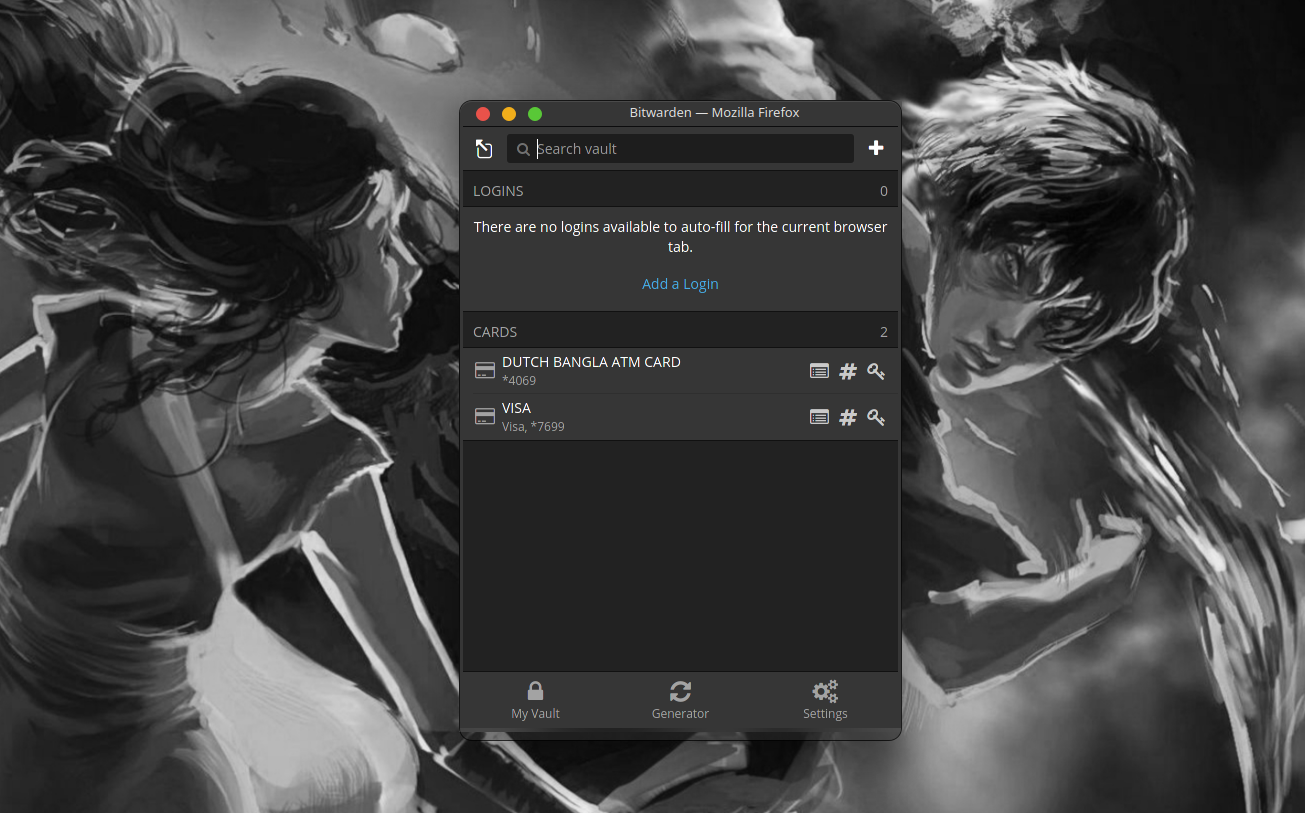Image resolution: width=1305 pixels, height=813 pixels.
Task: Click the '*4069' card number text
Action: 519,381
